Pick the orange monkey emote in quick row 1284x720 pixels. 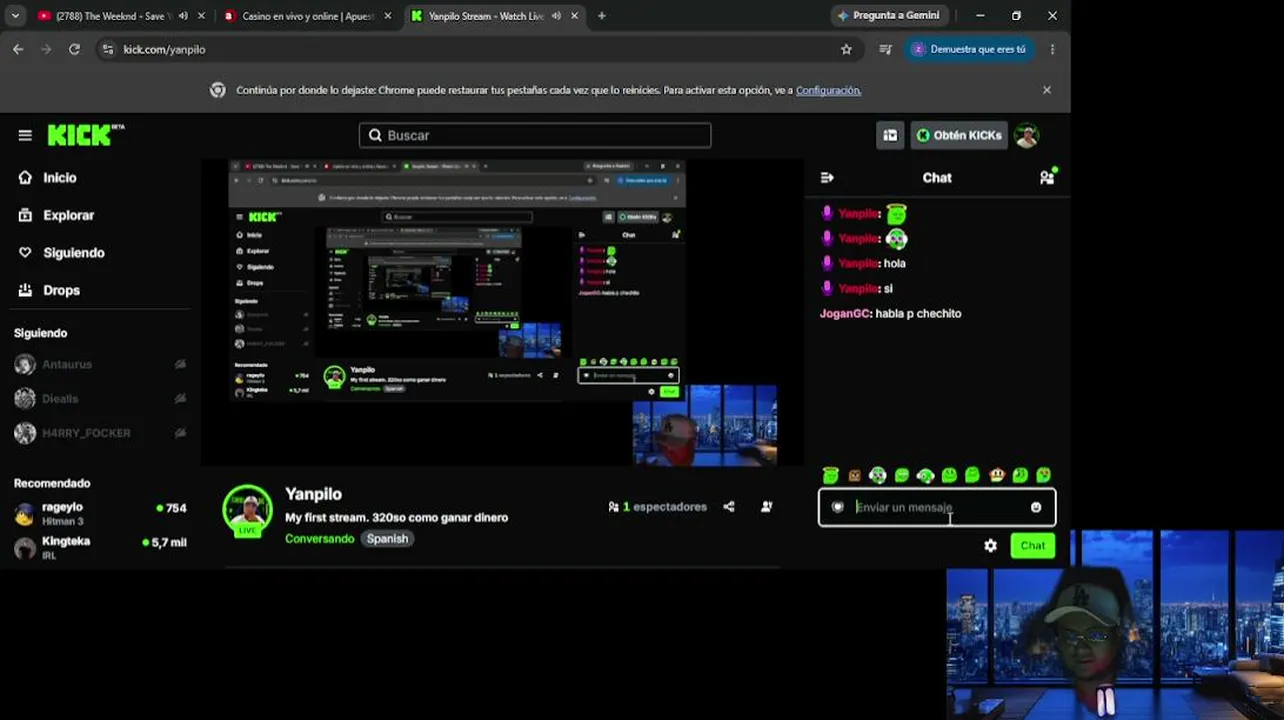point(996,475)
